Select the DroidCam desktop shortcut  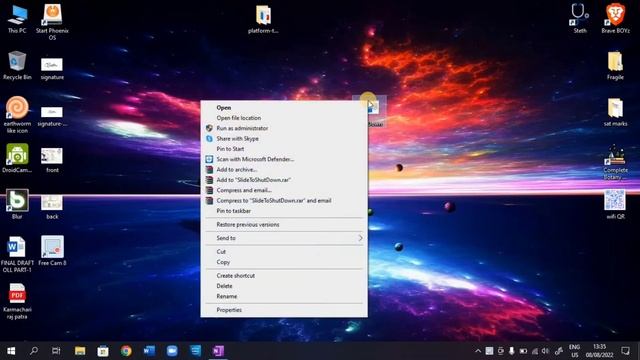[x=17, y=158]
